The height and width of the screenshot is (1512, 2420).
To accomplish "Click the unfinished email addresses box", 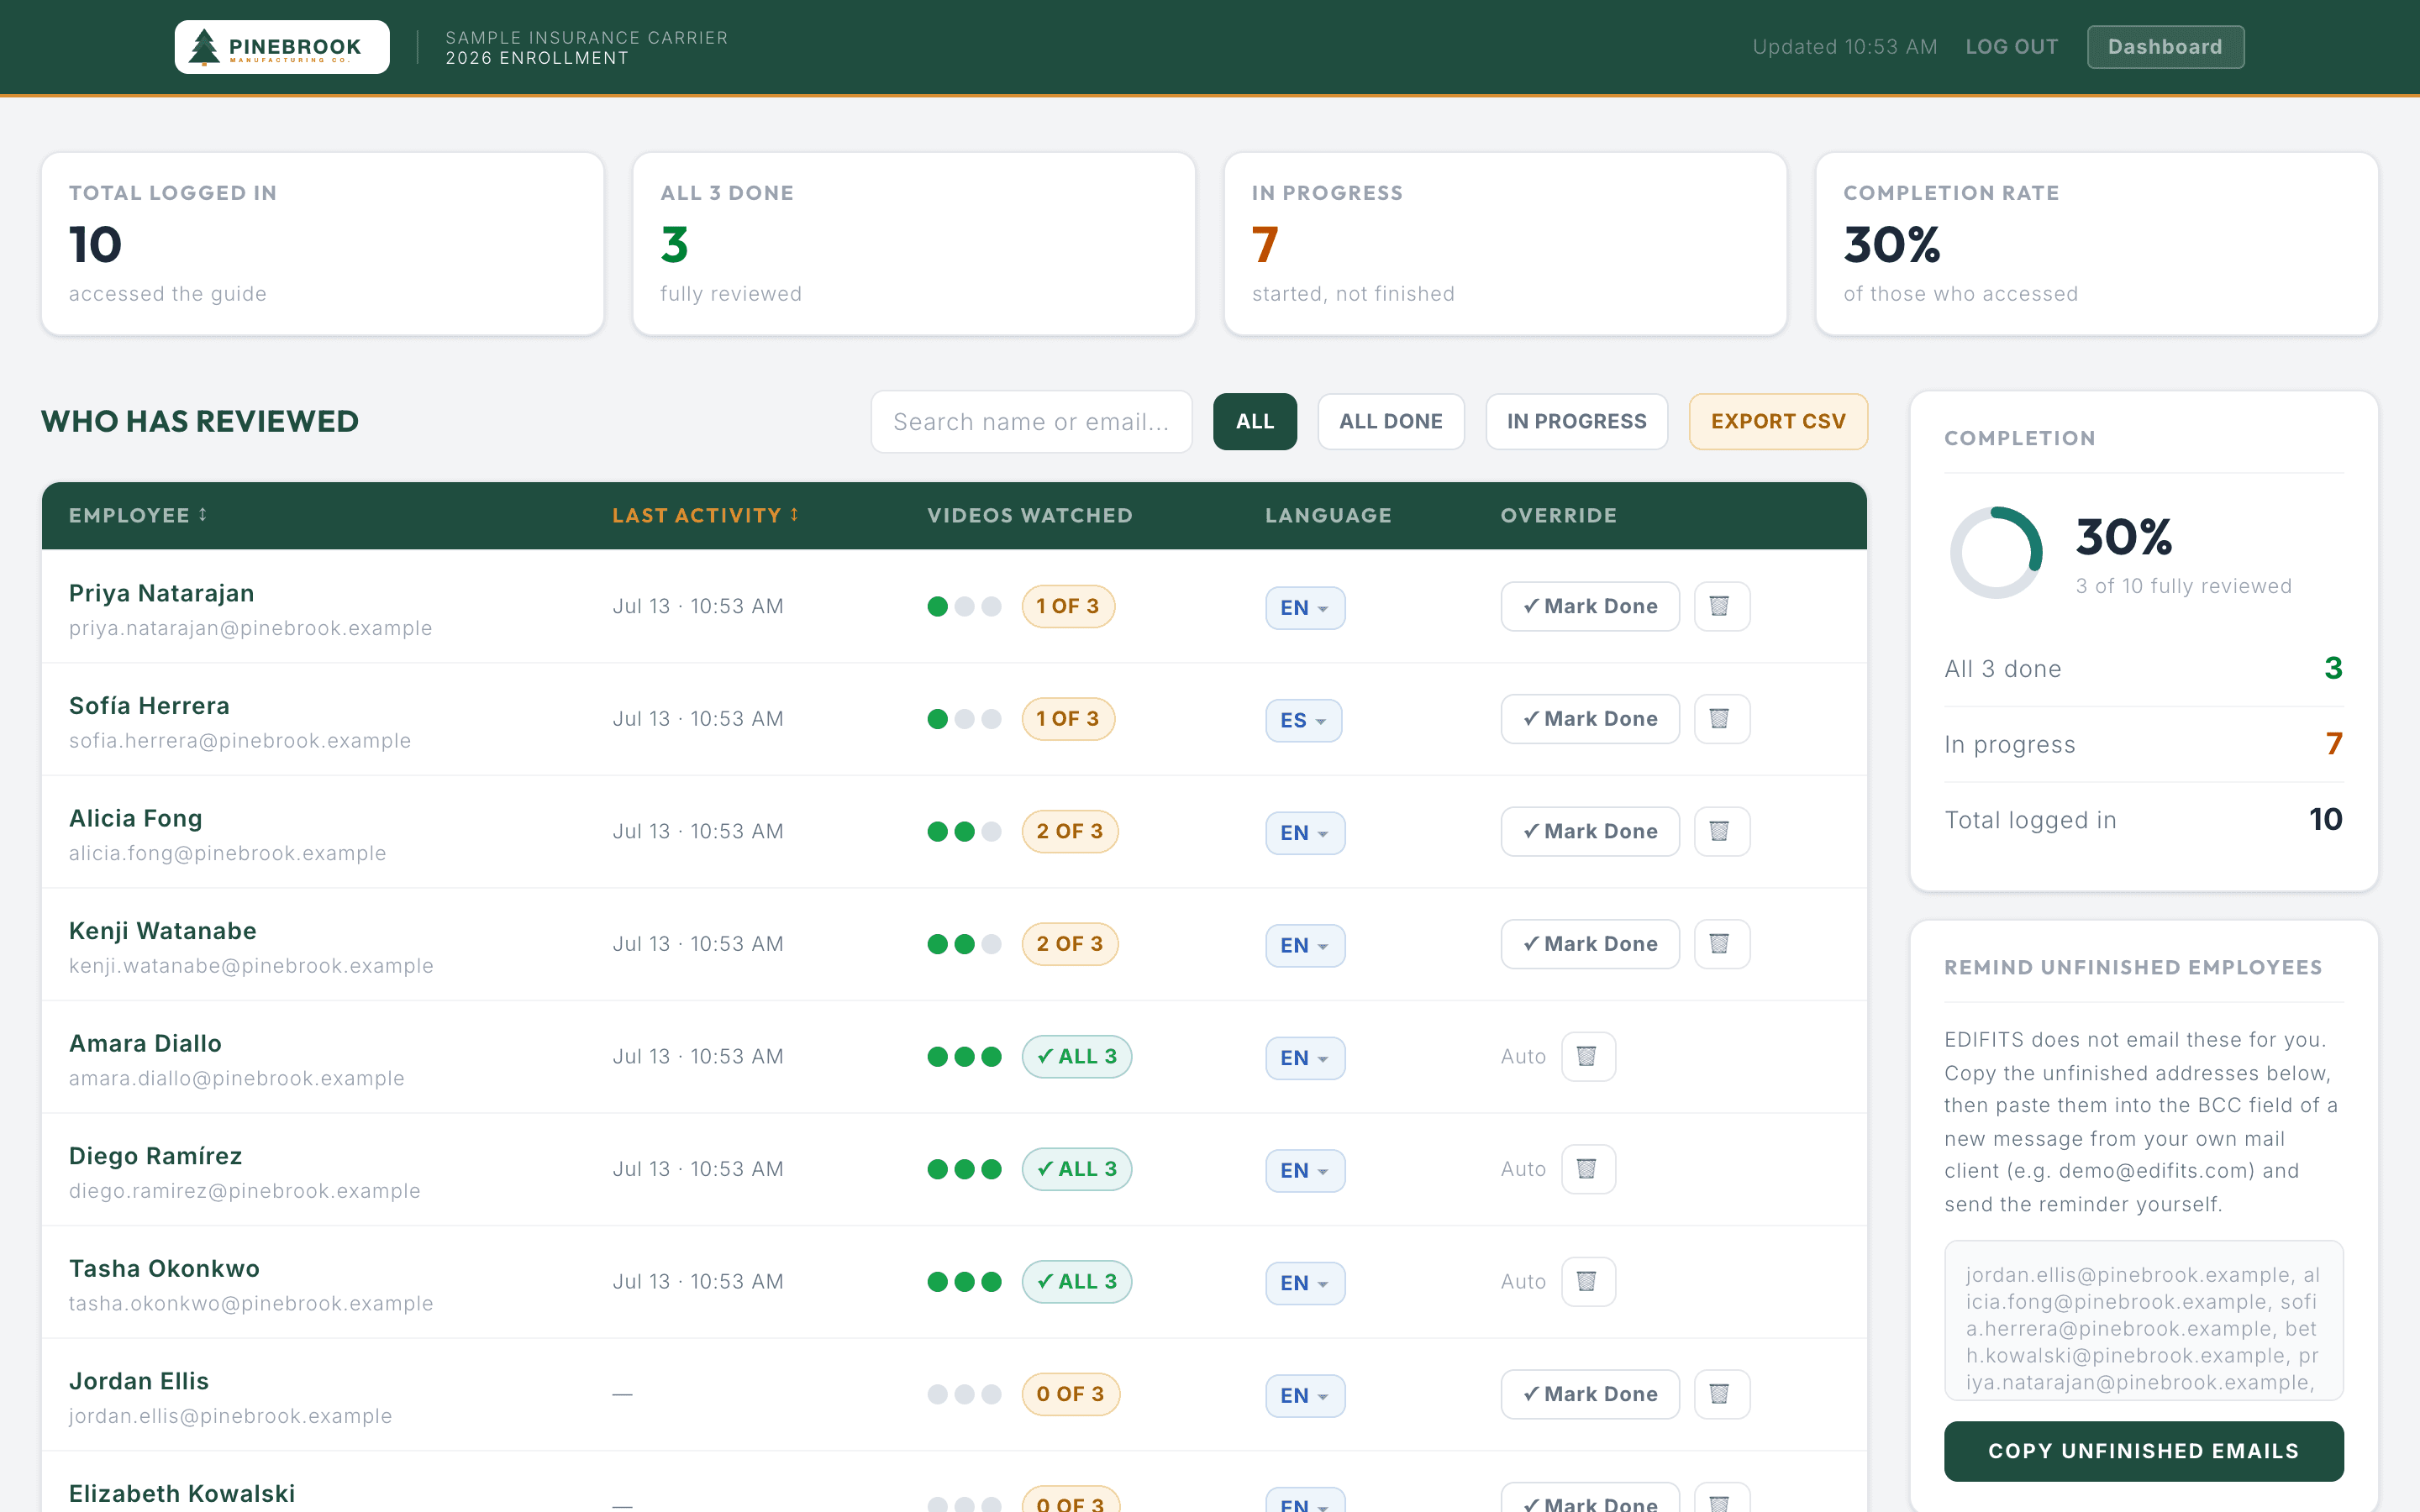I will (x=2143, y=1320).
